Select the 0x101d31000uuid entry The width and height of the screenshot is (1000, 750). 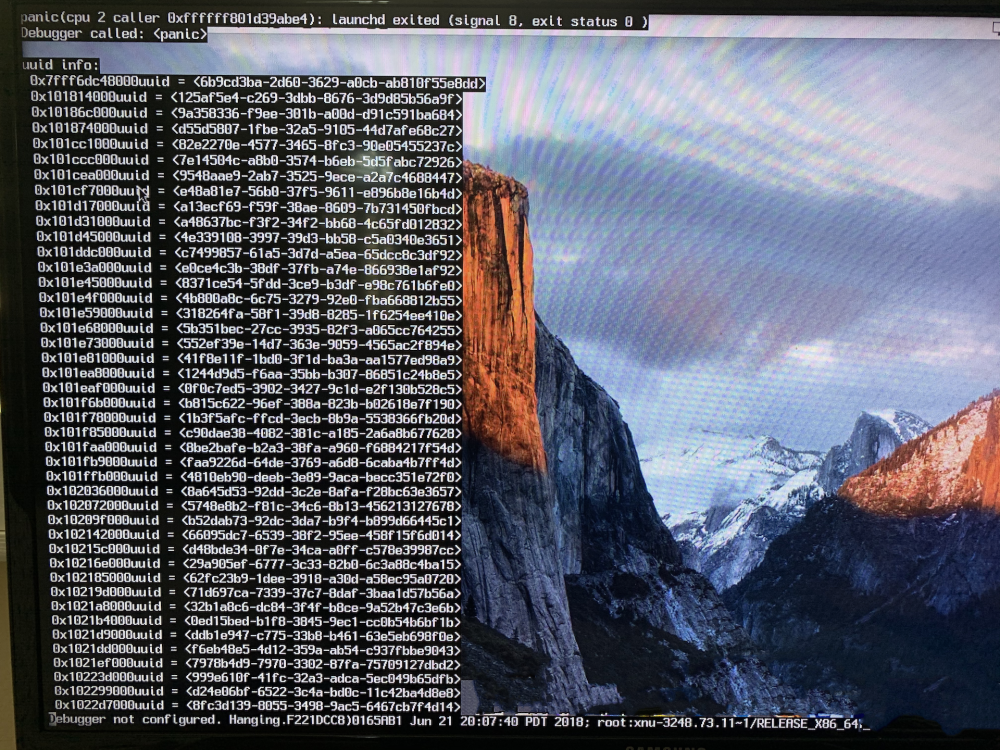pyautogui.click(x=249, y=223)
